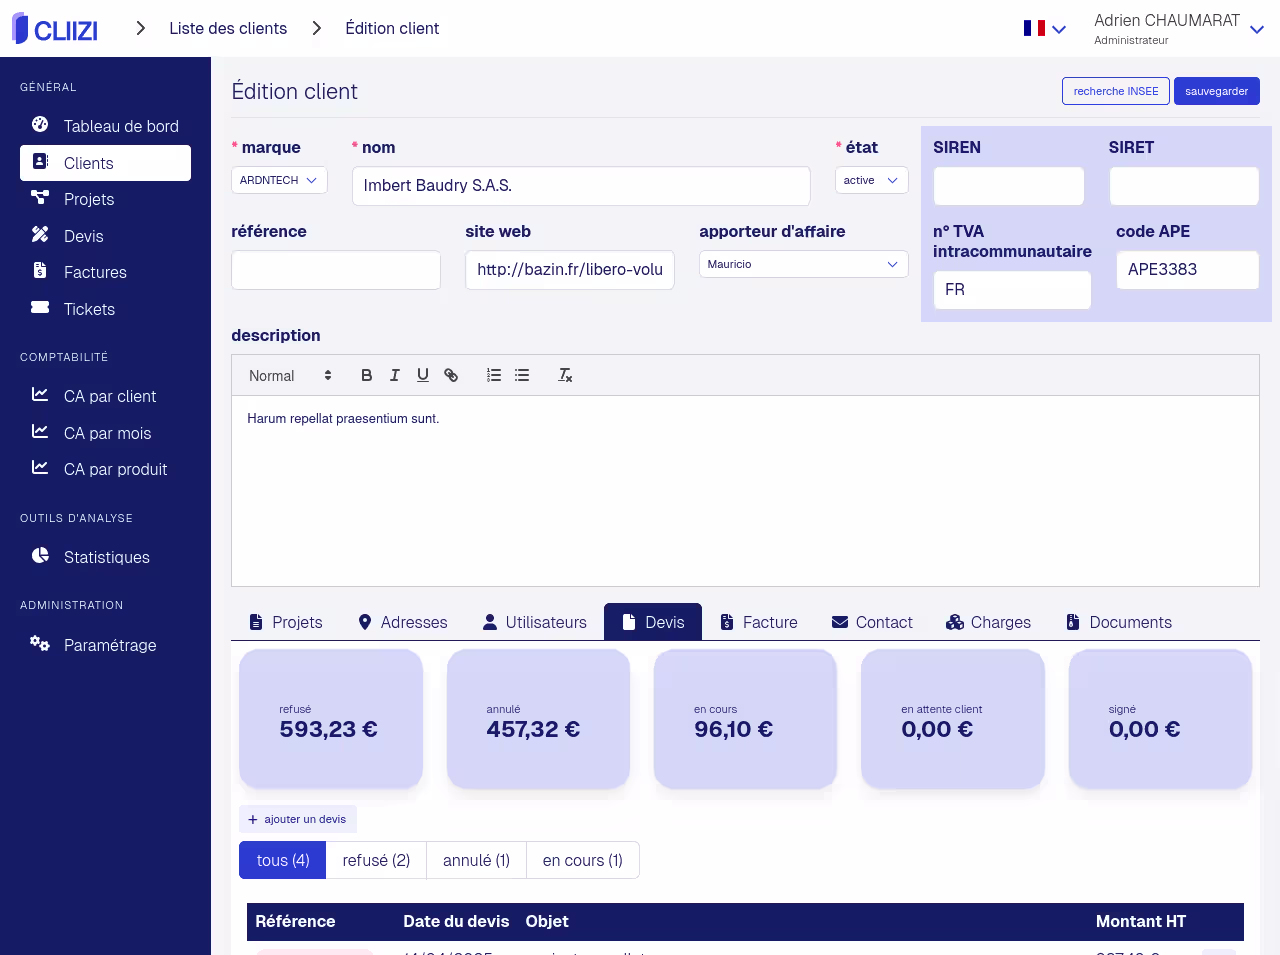1280x955 pixels.
Task: Filter quotes by annulé status
Action: [x=476, y=860]
